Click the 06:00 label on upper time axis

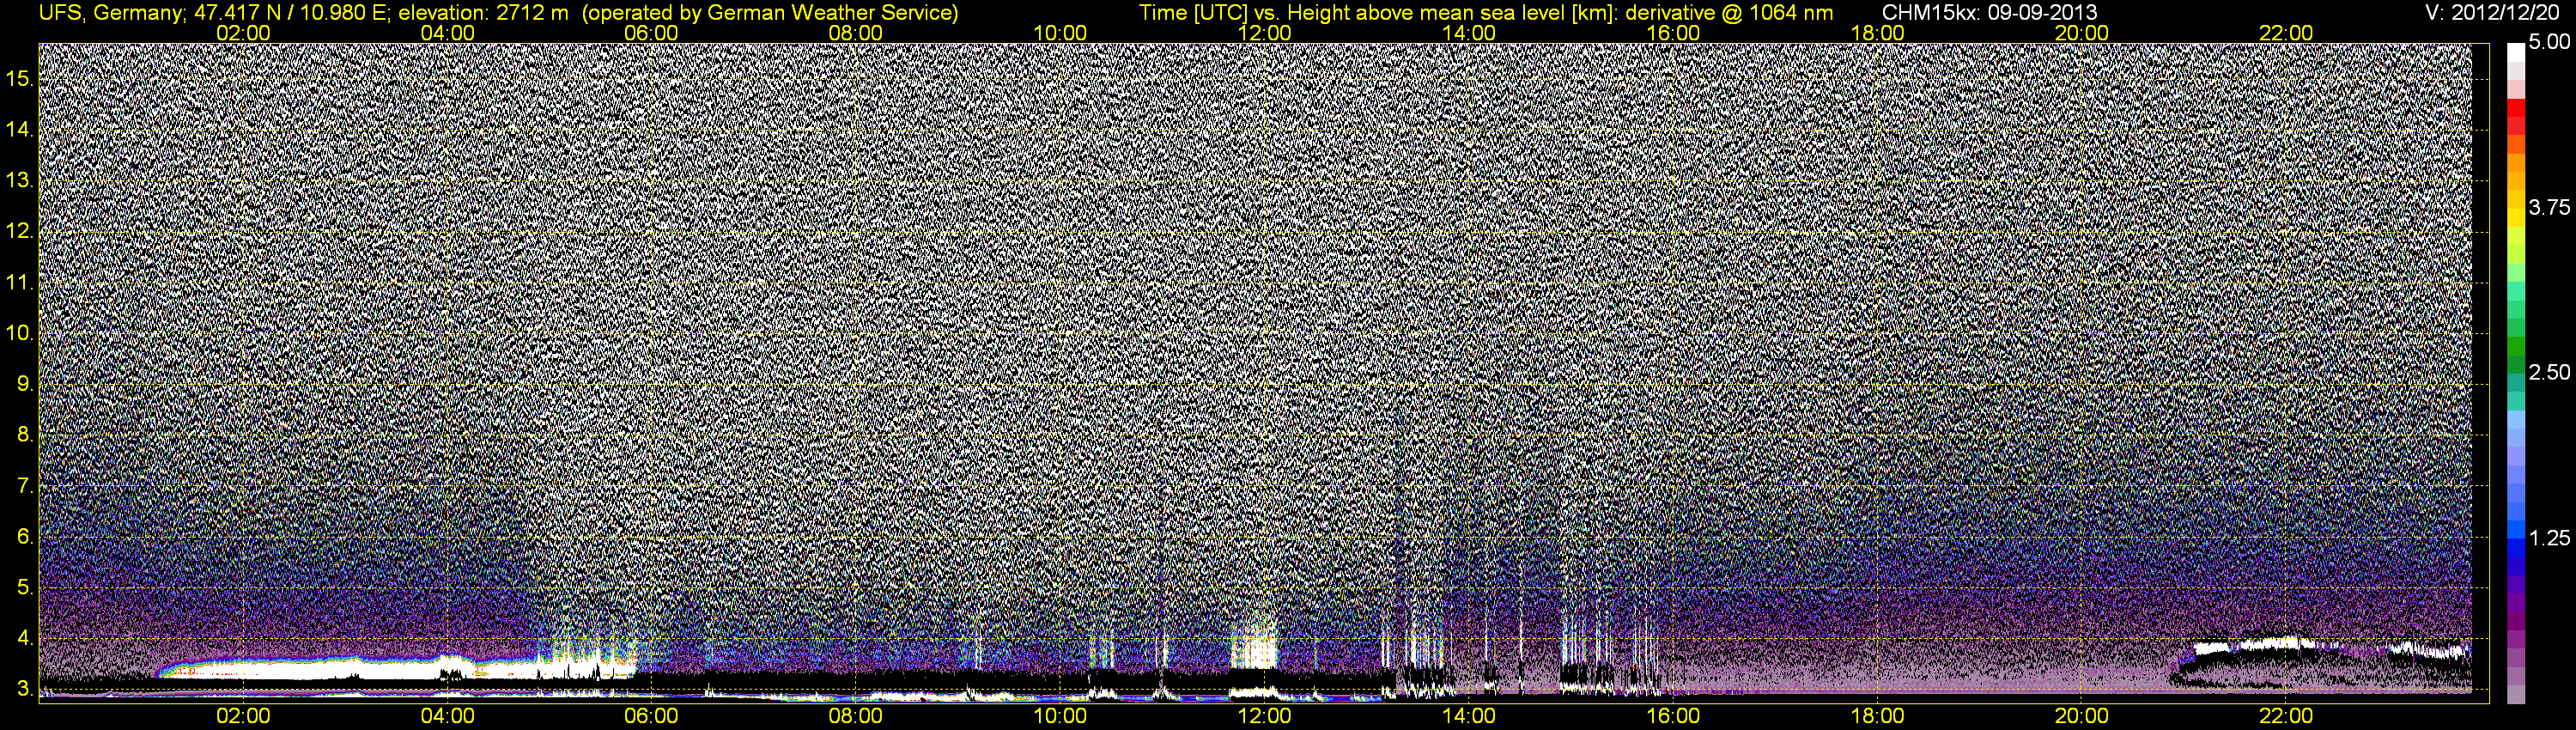[x=651, y=33]
